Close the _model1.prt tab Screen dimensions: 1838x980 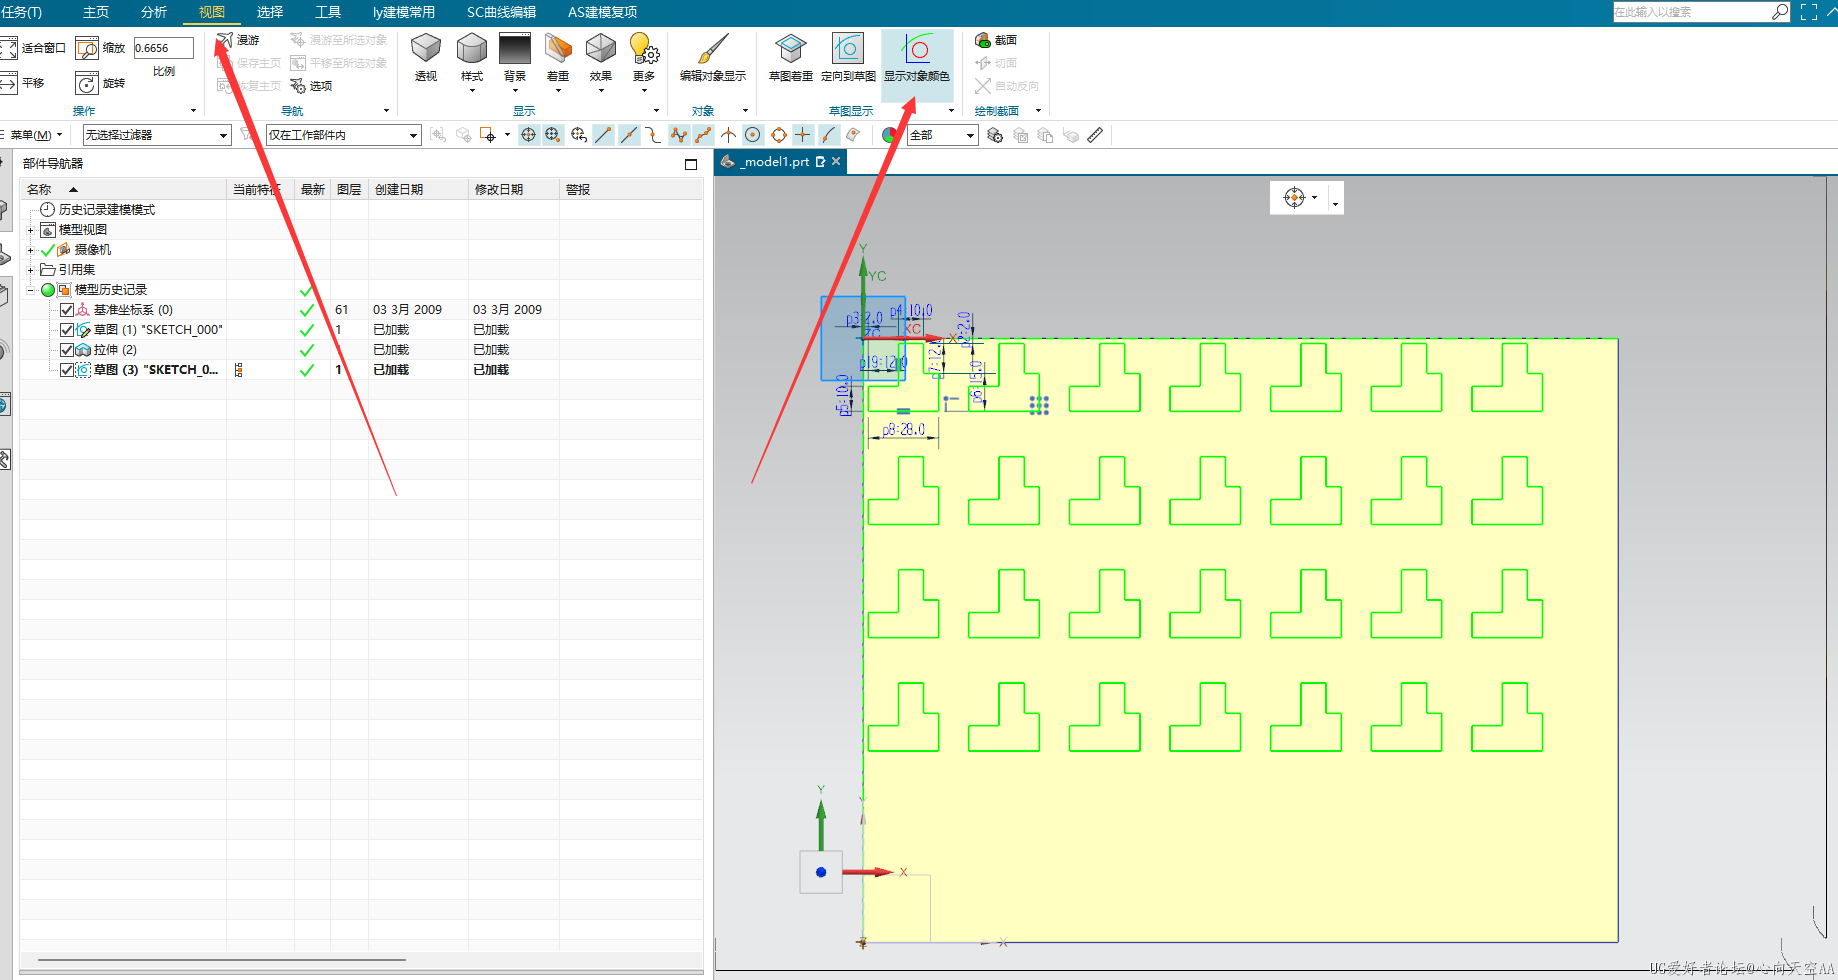pyautogui.click(x=836, y=161)
